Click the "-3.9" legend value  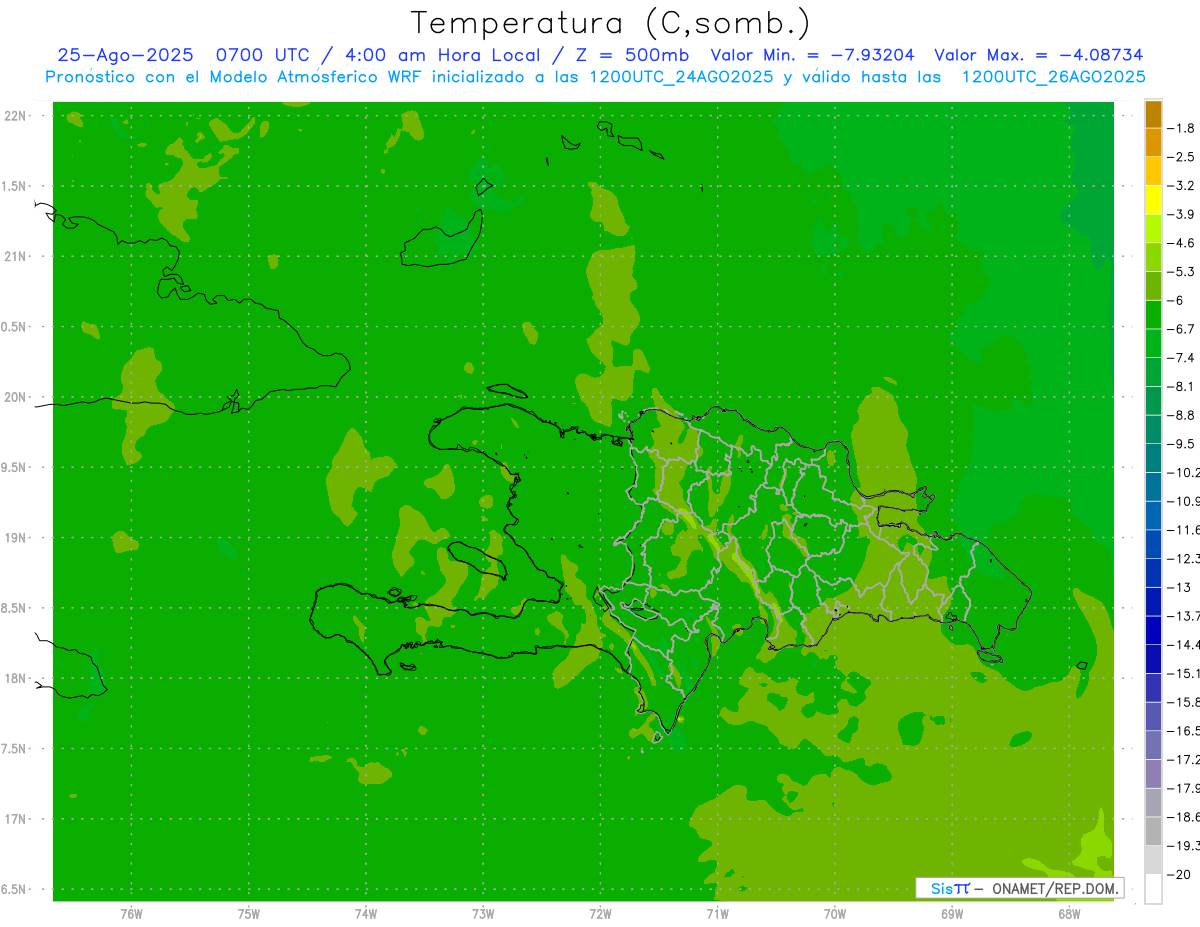tap(1182, 214)
